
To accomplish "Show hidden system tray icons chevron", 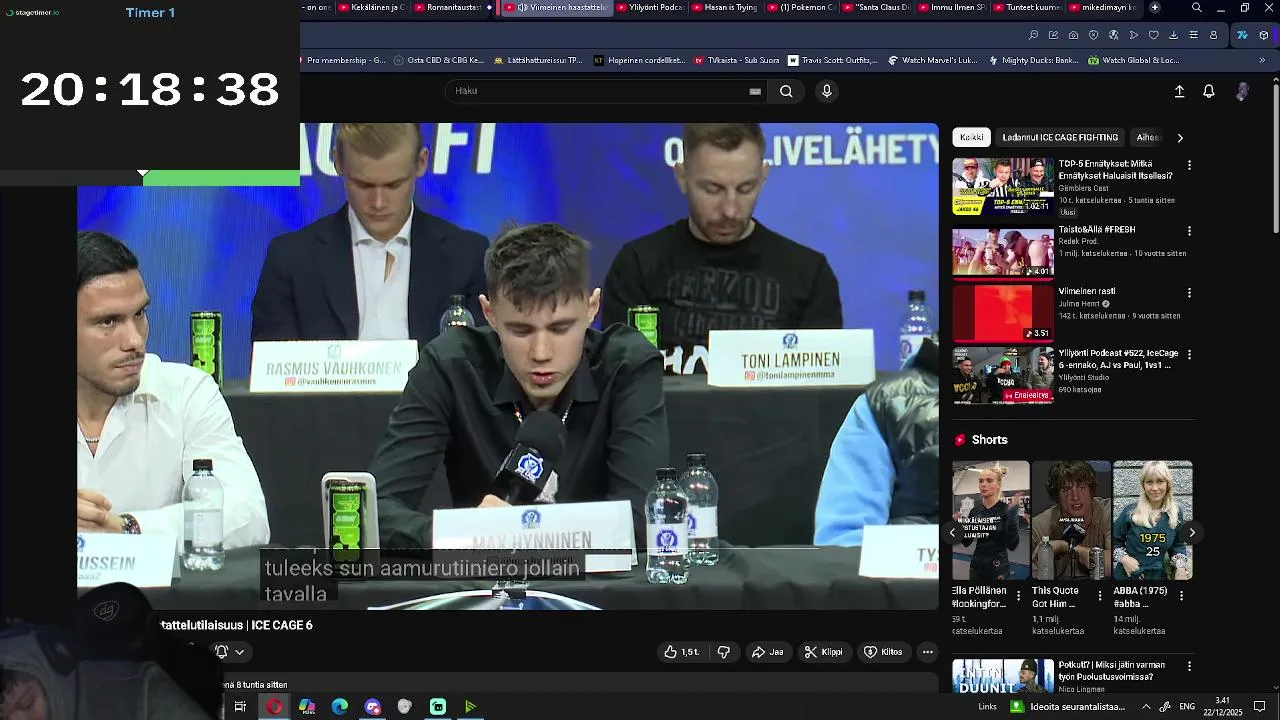I will click(x=1146, y=707).
